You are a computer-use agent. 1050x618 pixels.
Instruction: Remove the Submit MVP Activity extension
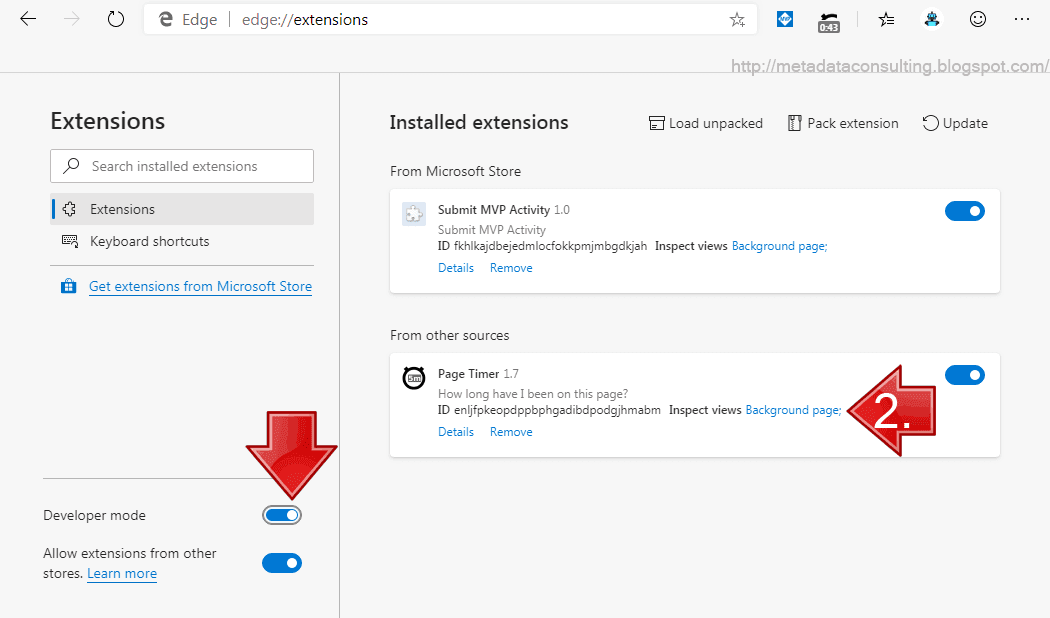pos(511,268)
